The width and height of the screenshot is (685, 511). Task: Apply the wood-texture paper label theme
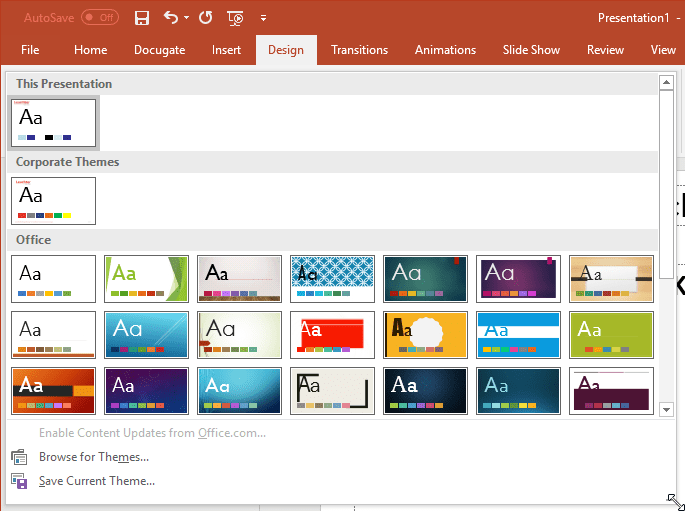[612, 279]
